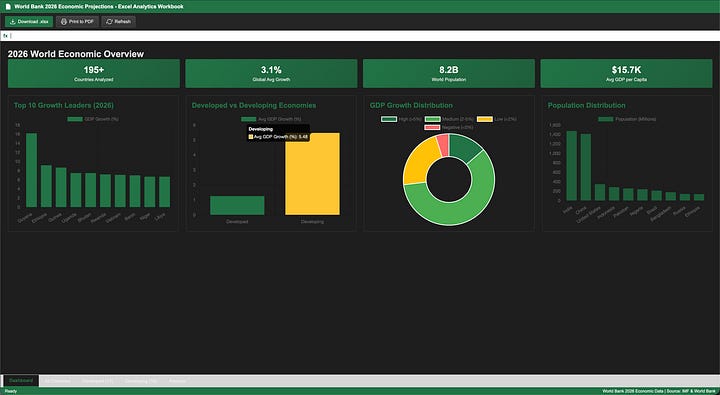Screen dimensions: 720x395
Task: Click the Bangladesh population bar
Action: [671, 197]
